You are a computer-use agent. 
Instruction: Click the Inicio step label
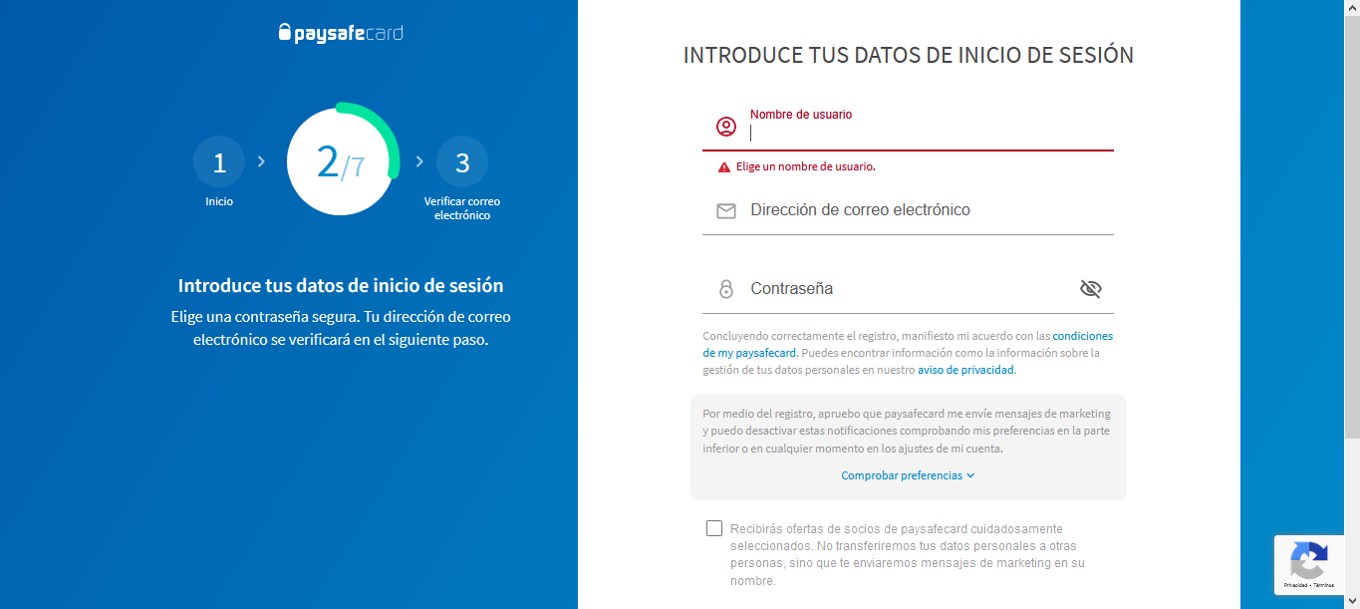click(219, 202)
